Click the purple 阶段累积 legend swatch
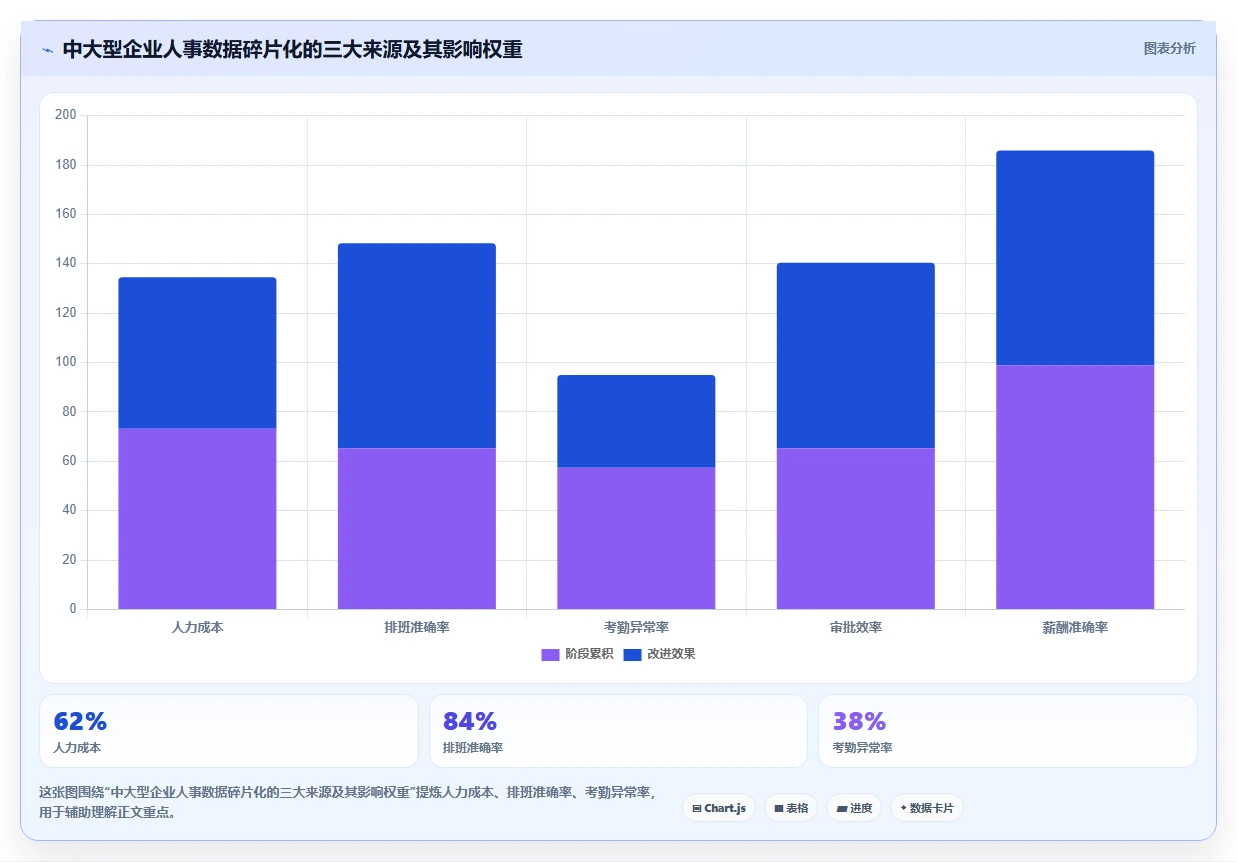Viewport: 1237px width, 862px height. [551, 654]
